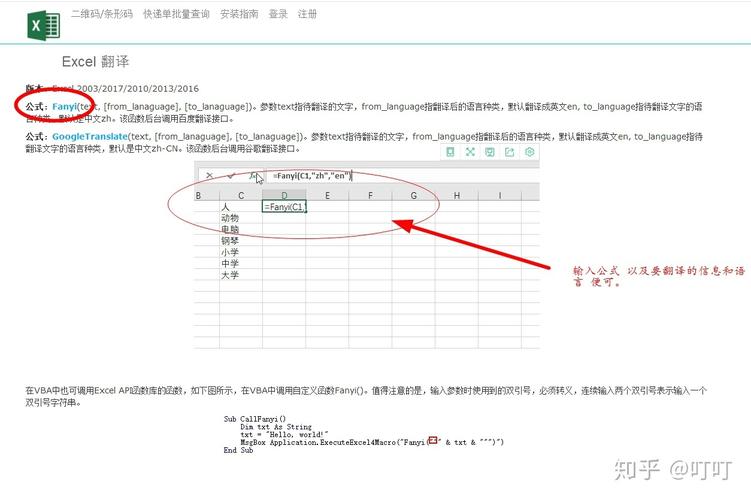Open the 快递单批量查询 navigation item
The image size is (751, 500).
pyautogui.click(x=176, y=14)
